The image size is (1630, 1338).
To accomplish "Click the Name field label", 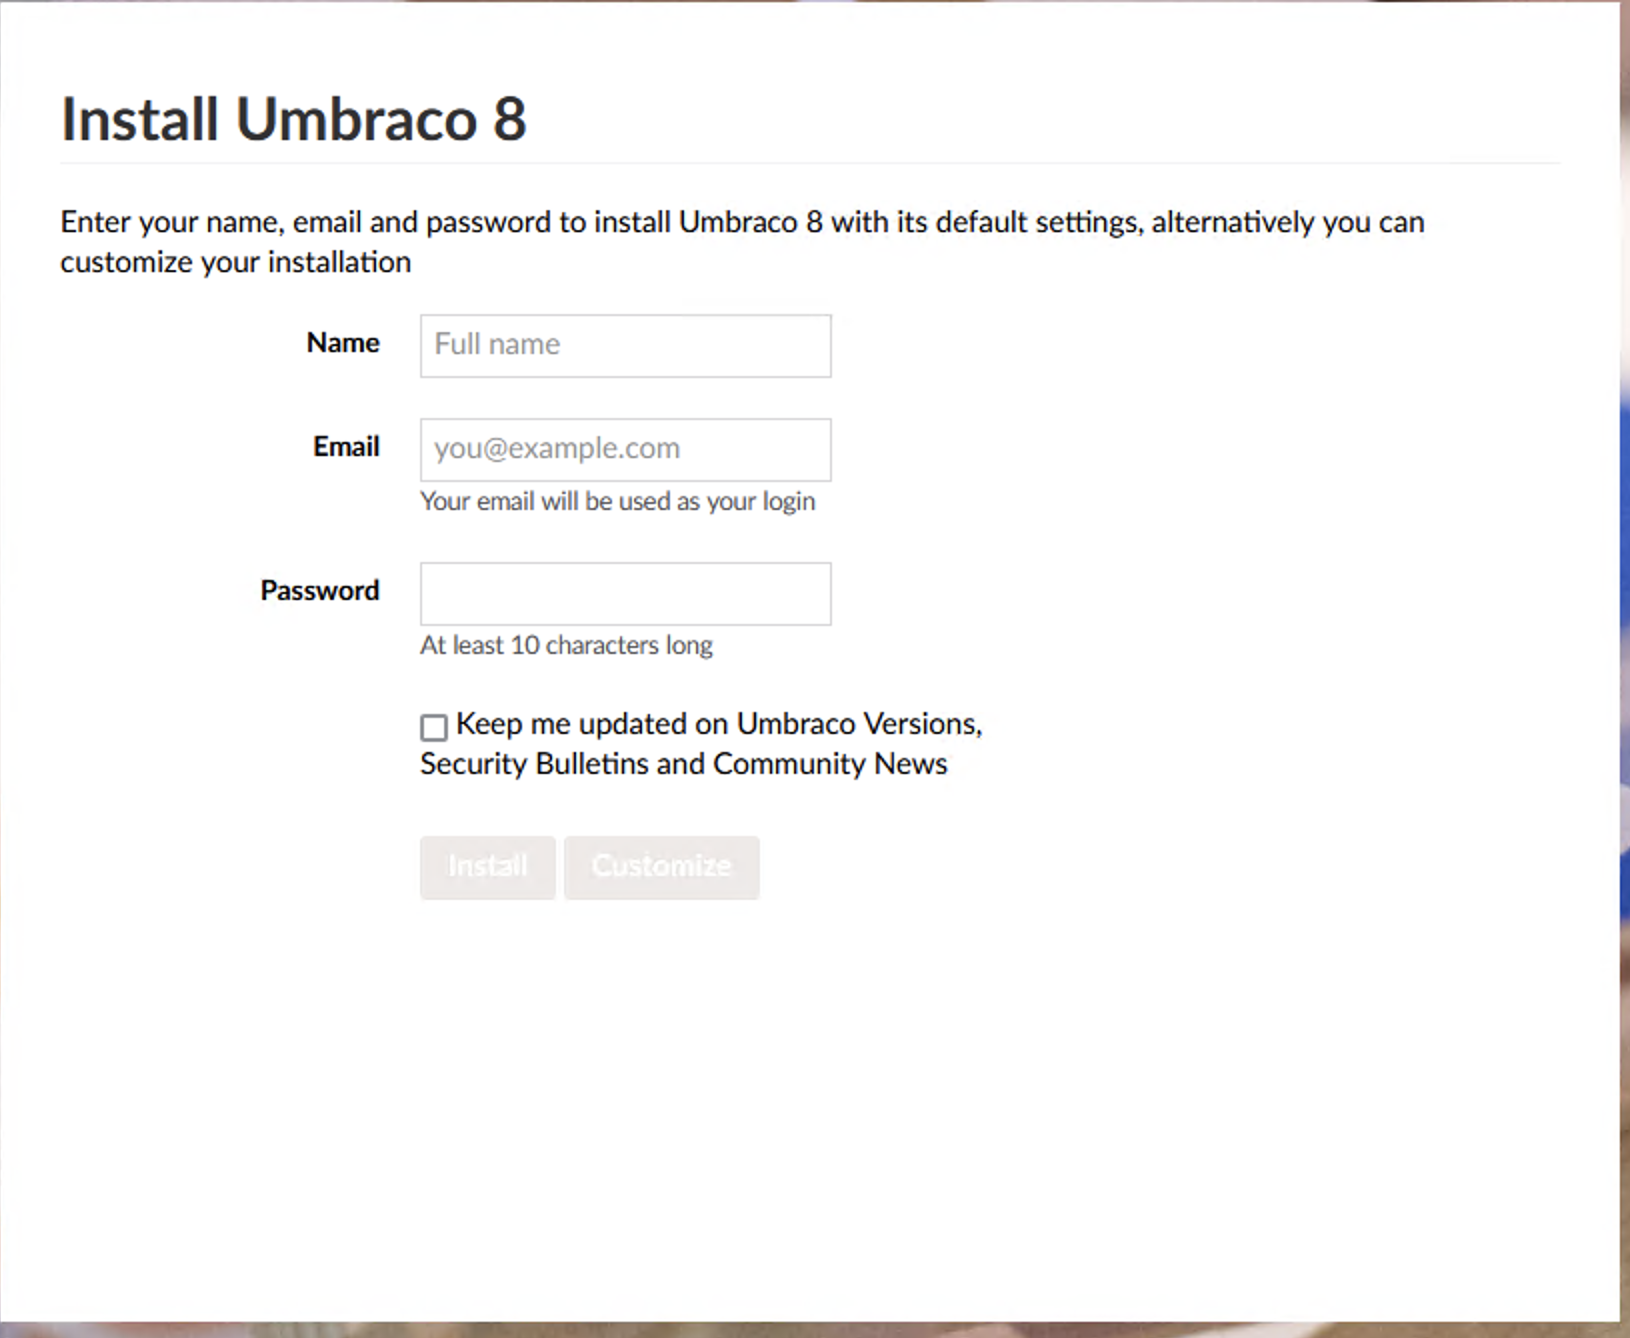I will coord(343,343).
